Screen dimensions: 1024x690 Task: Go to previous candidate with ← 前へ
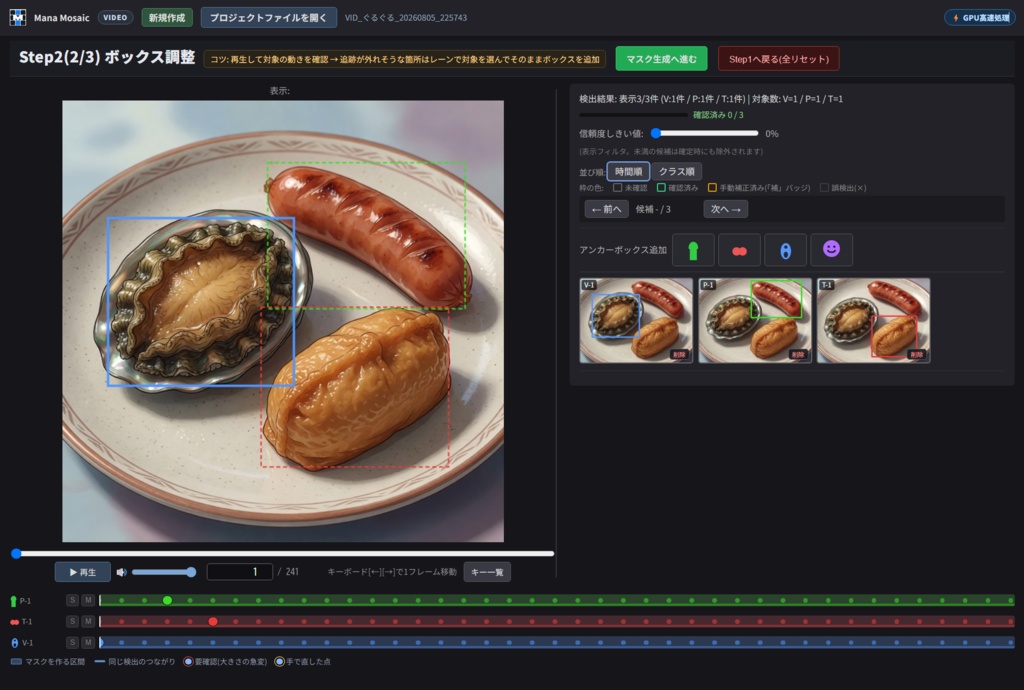tap(607, 209)
